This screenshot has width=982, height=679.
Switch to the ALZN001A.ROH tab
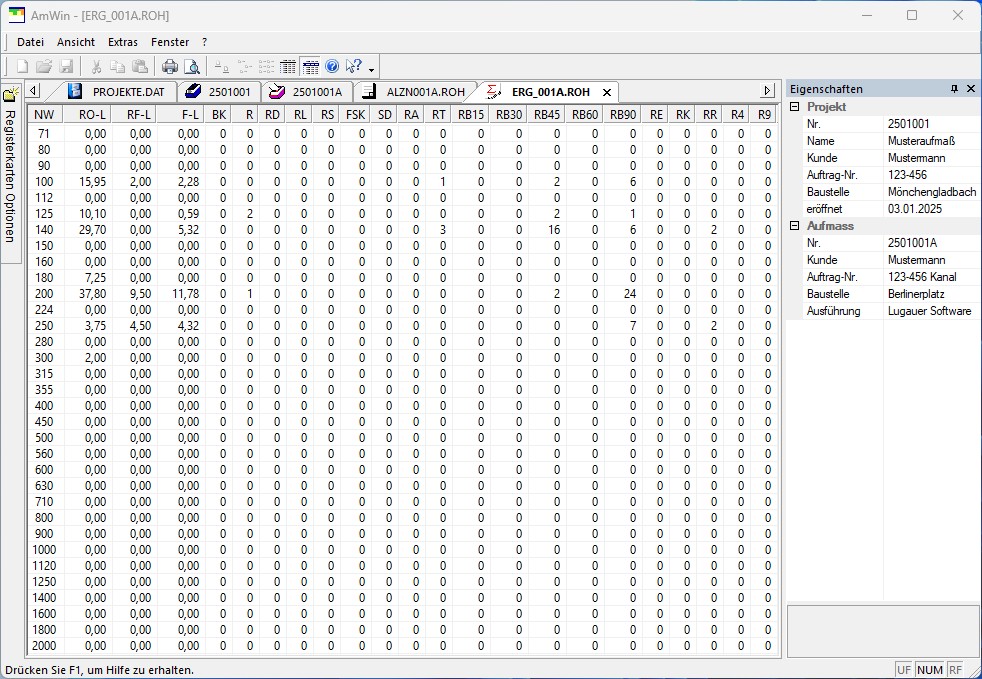[x=415, y=91]
